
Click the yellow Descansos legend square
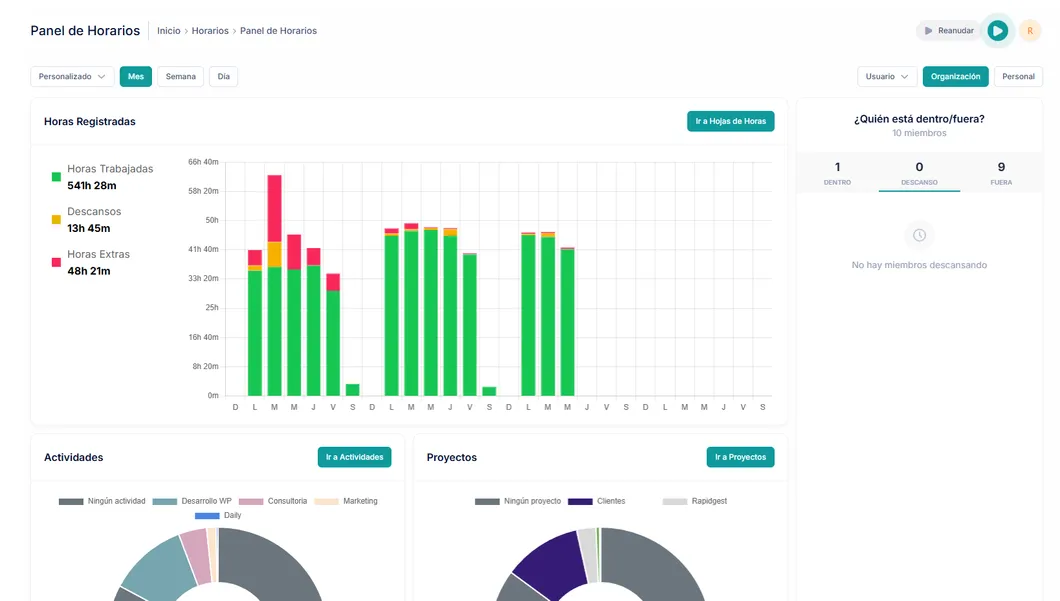[x=56, y=220]
